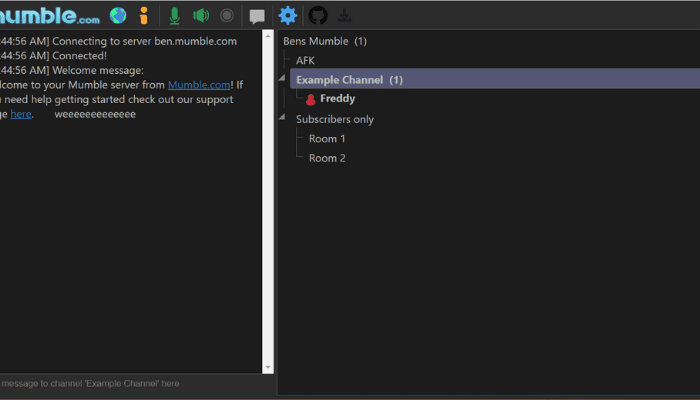
Task: Toggle microphone mute with green mic icon
Action: point(175,16)
